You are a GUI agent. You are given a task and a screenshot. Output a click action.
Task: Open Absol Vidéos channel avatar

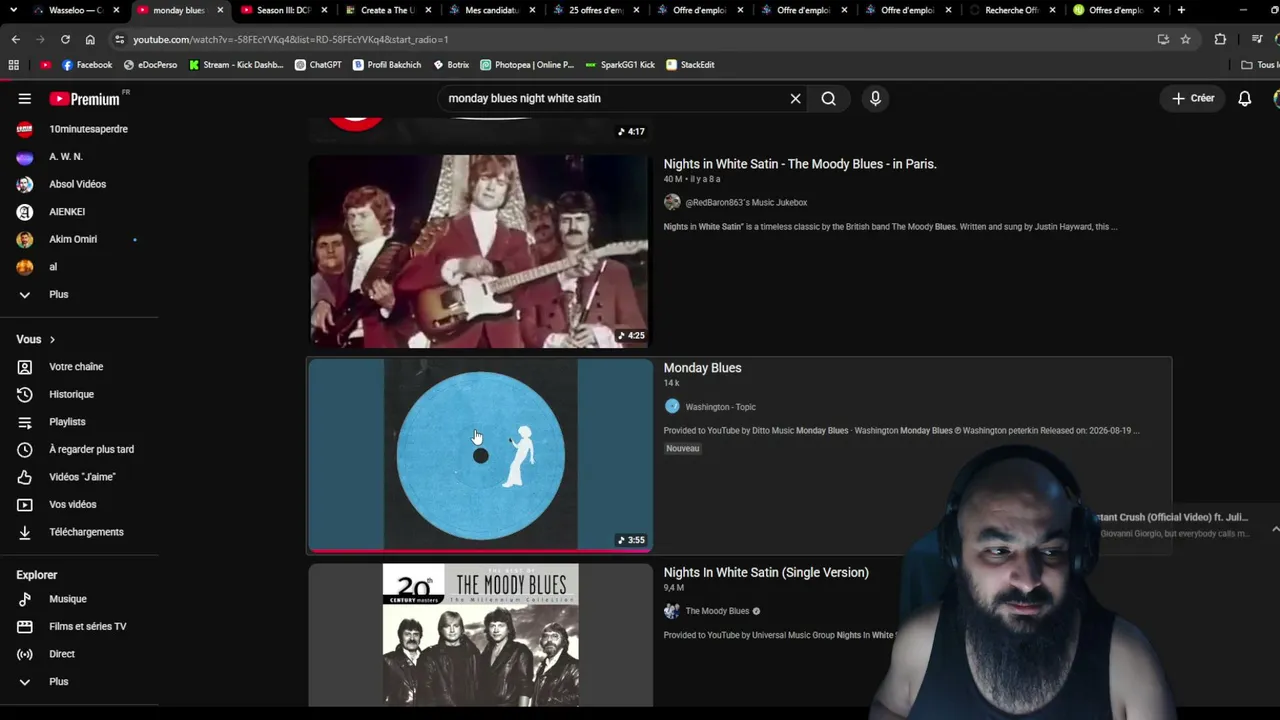(25, 184)
